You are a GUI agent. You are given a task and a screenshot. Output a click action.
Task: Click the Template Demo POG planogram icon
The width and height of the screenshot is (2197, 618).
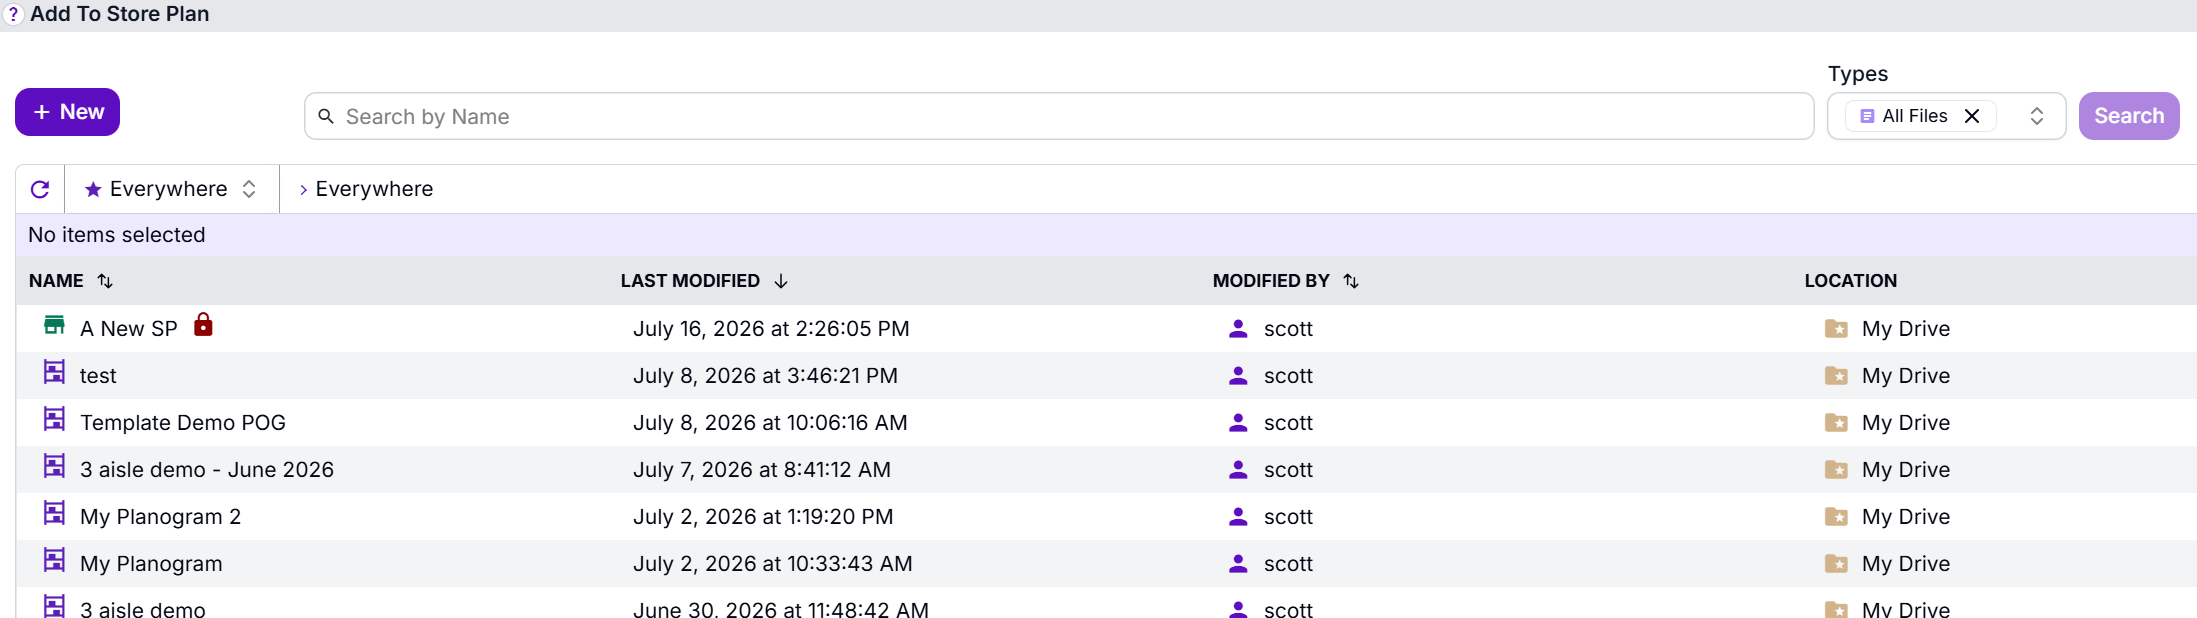[54, 419]
